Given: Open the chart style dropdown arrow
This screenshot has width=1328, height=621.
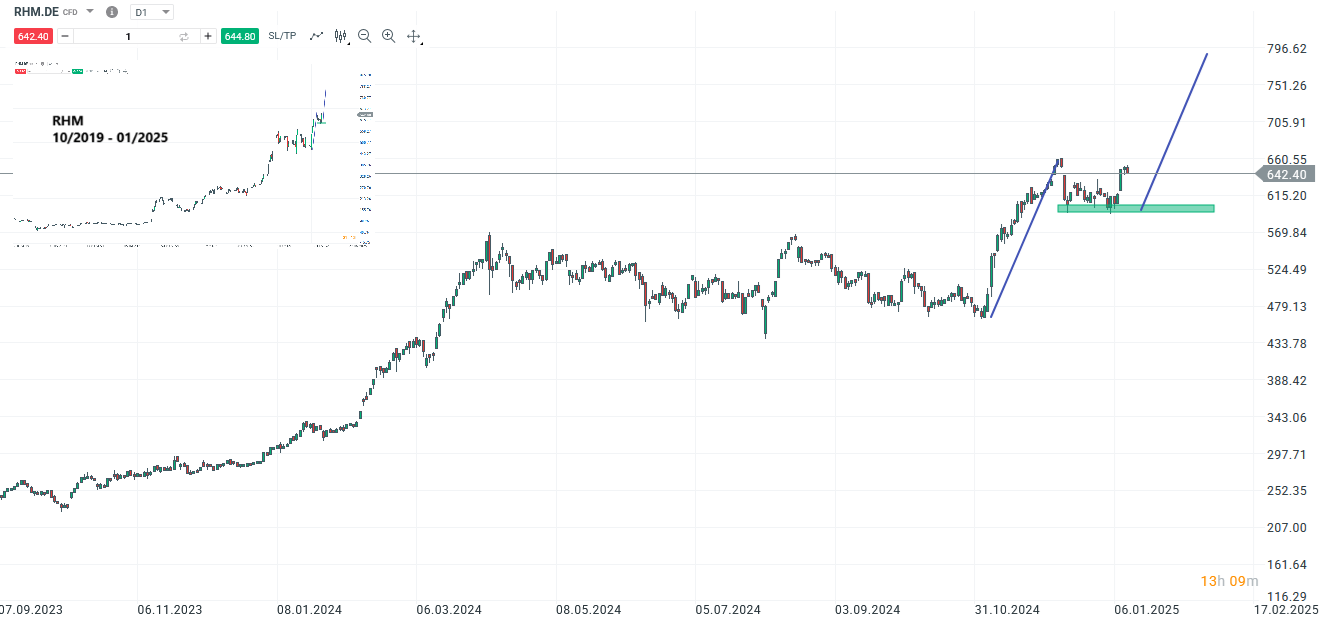Looking at the screenshot, I should pyautogui.click(x=349, y=43).
